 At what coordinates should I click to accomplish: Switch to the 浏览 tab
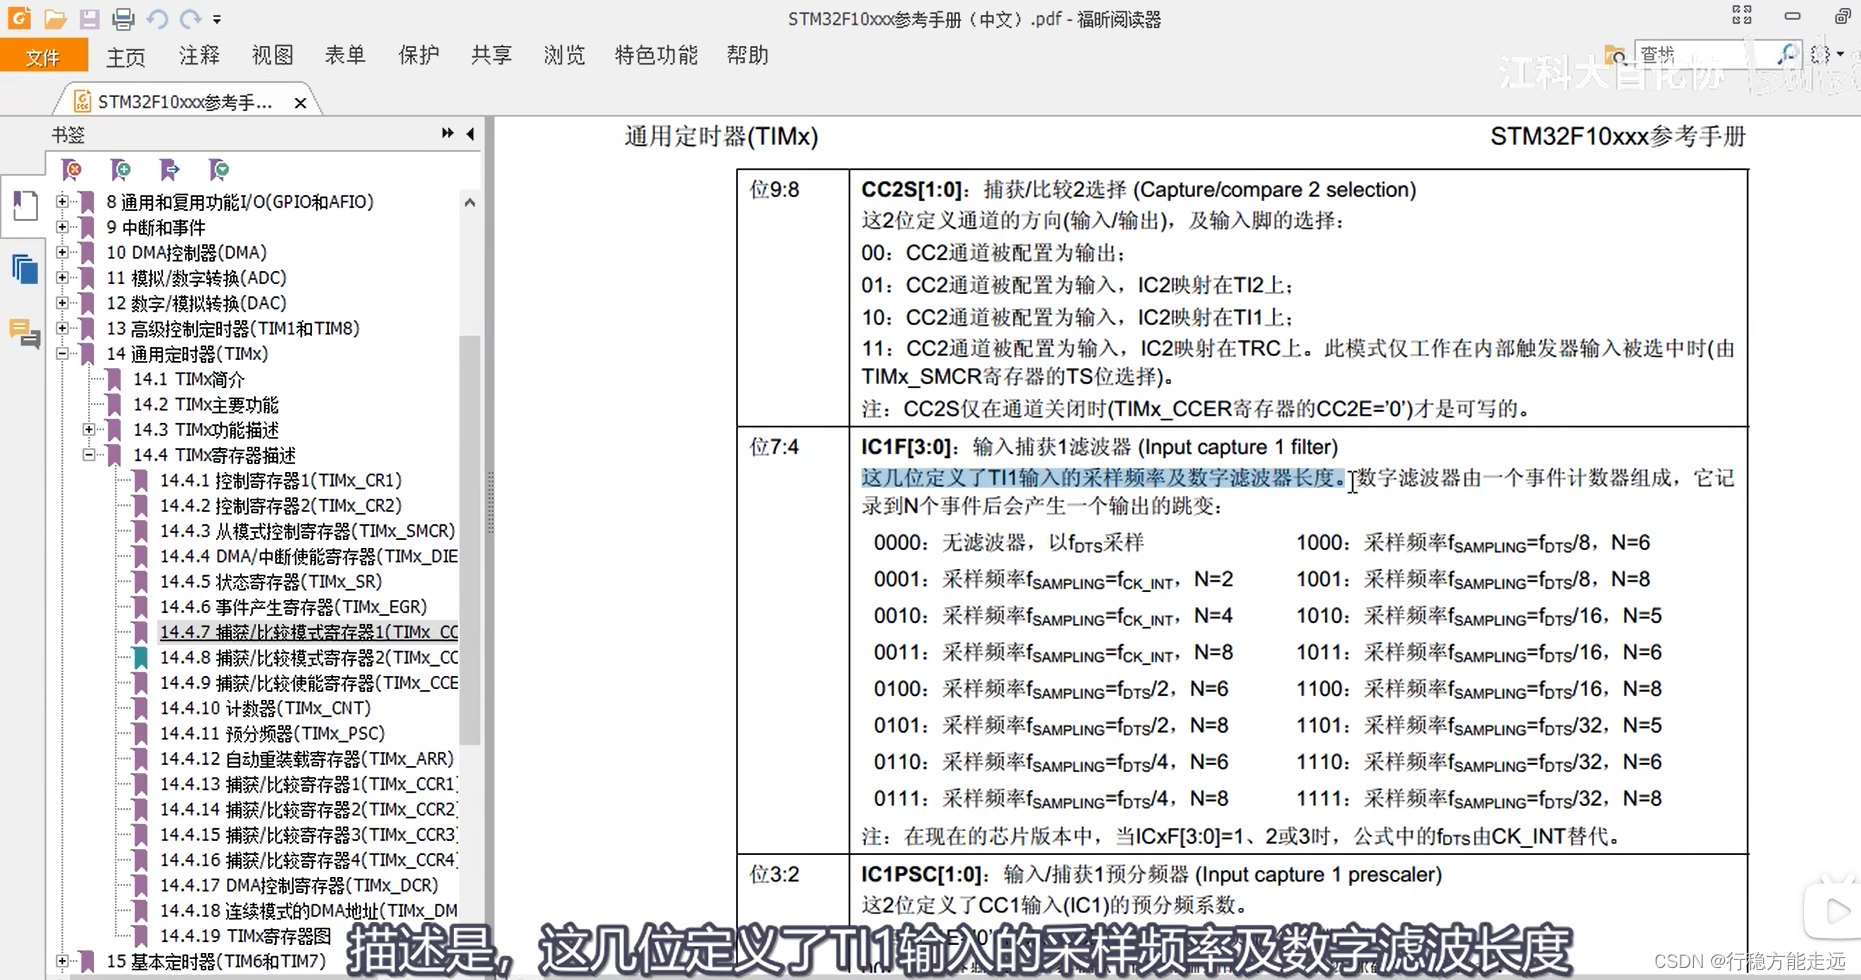(x=564, y=55)
